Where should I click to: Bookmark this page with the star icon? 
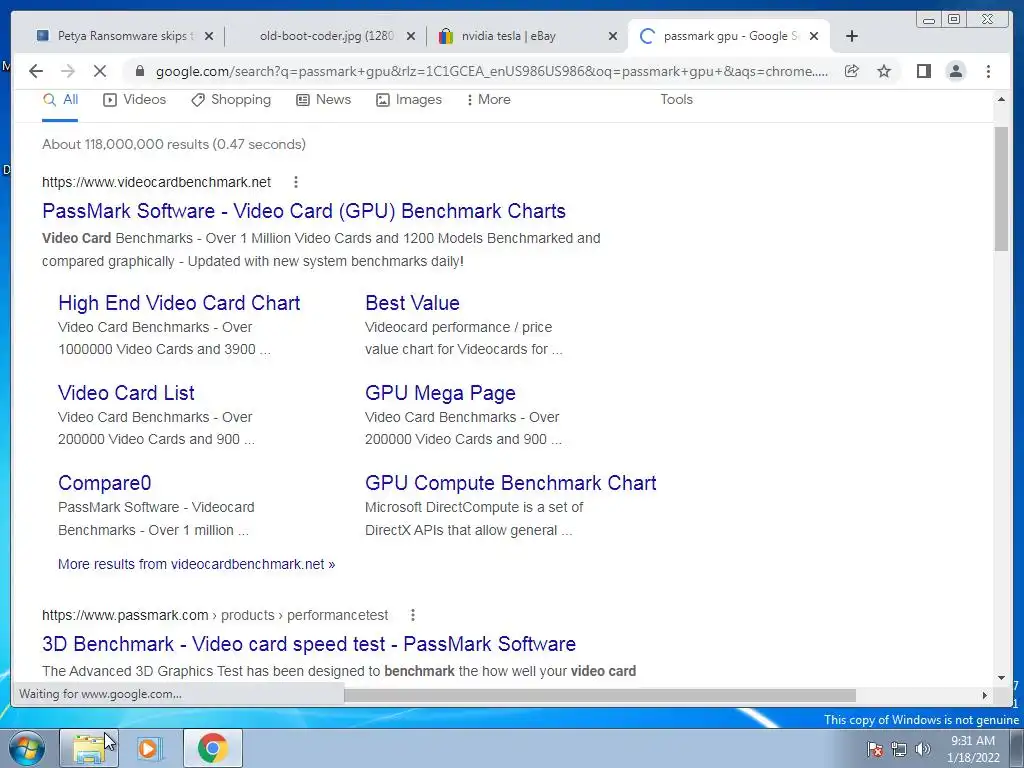click(884, 71)
